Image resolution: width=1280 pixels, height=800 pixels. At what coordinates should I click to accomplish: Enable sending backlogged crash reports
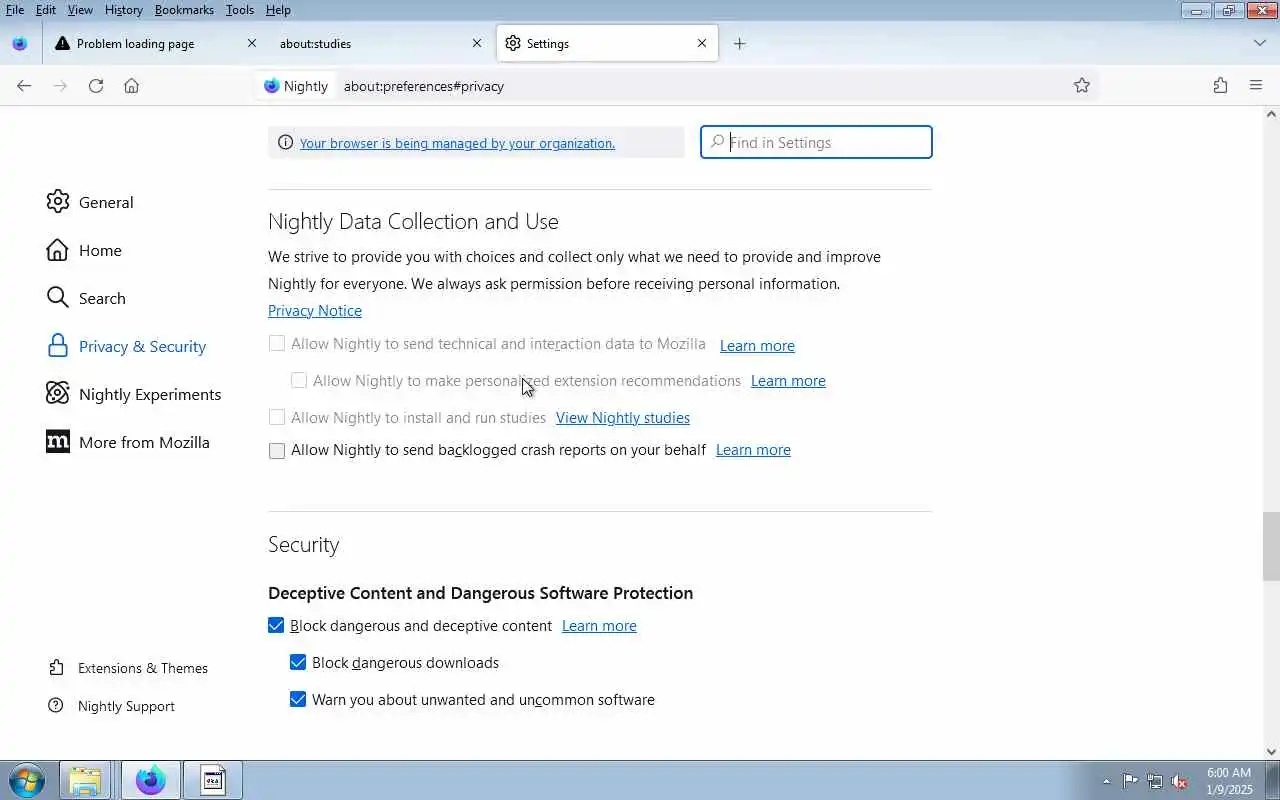277,451
